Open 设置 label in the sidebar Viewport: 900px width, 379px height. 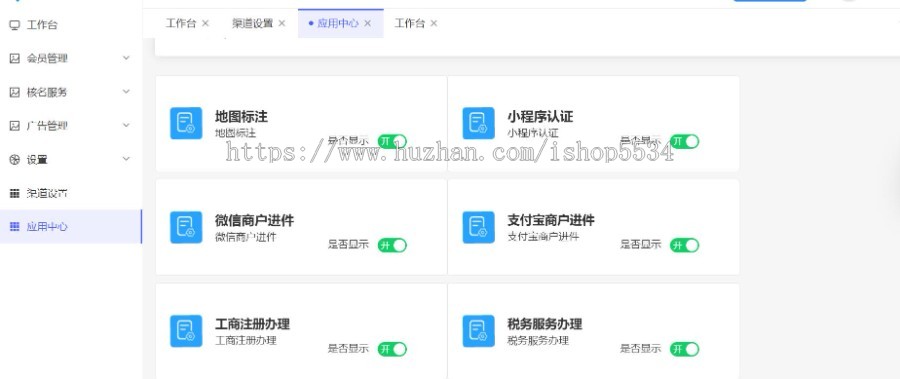tap(37, 160)
